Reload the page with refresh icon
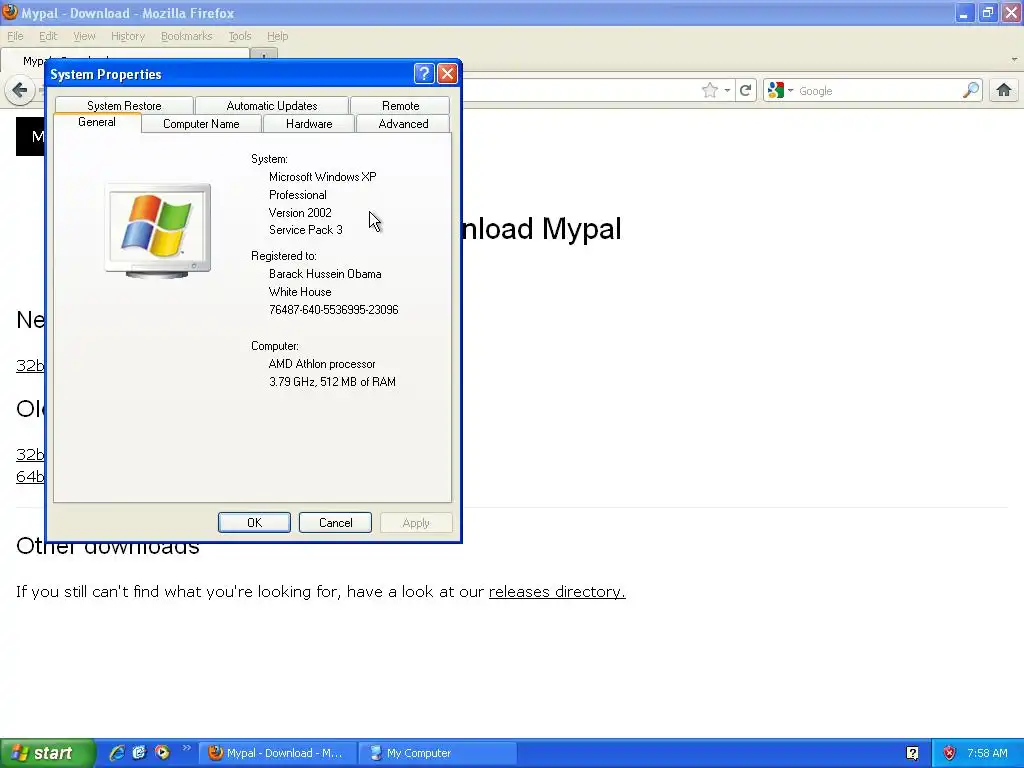 tap(745, 91)
